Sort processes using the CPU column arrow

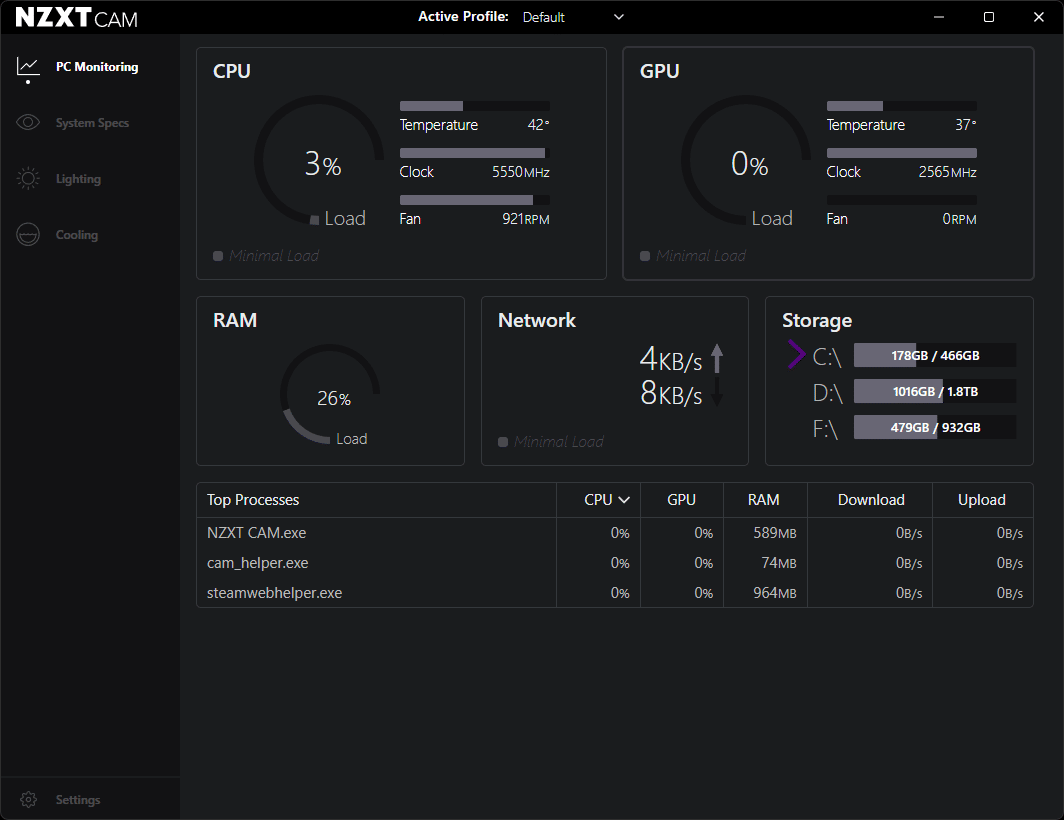[x=624, y=500]
